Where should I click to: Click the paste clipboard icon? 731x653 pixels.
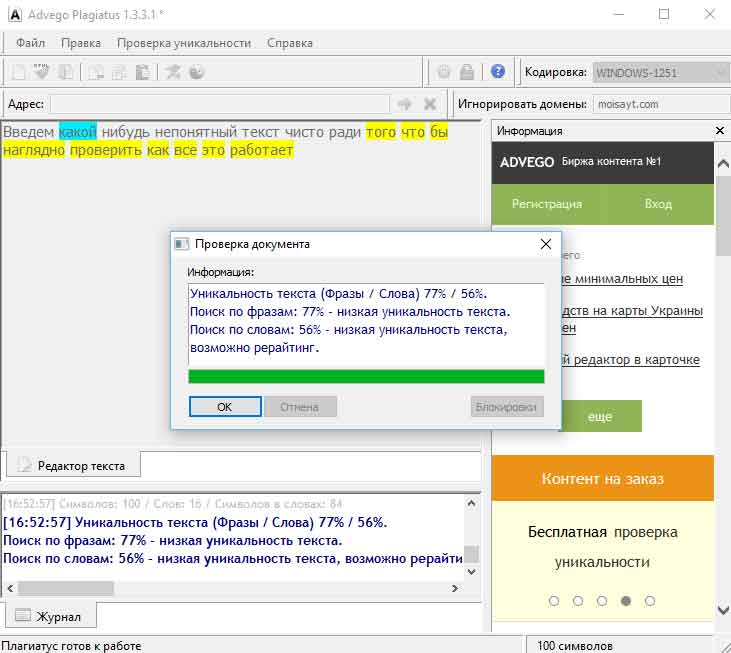coord(142,72)
